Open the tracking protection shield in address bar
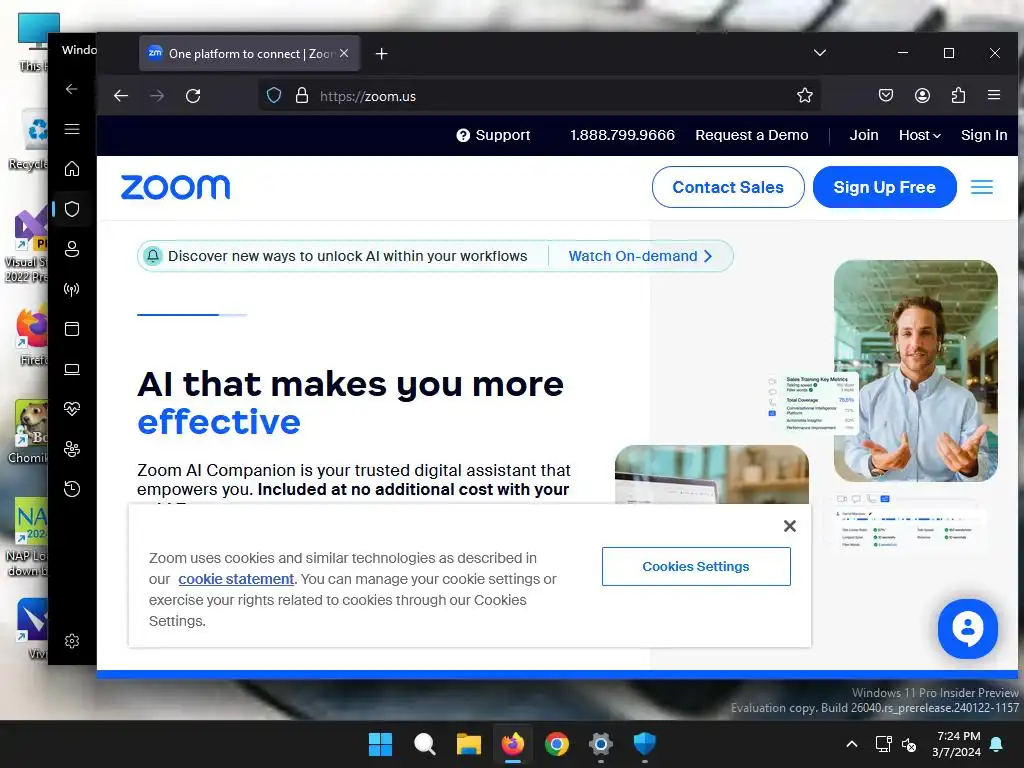 (x=274, y=96)
